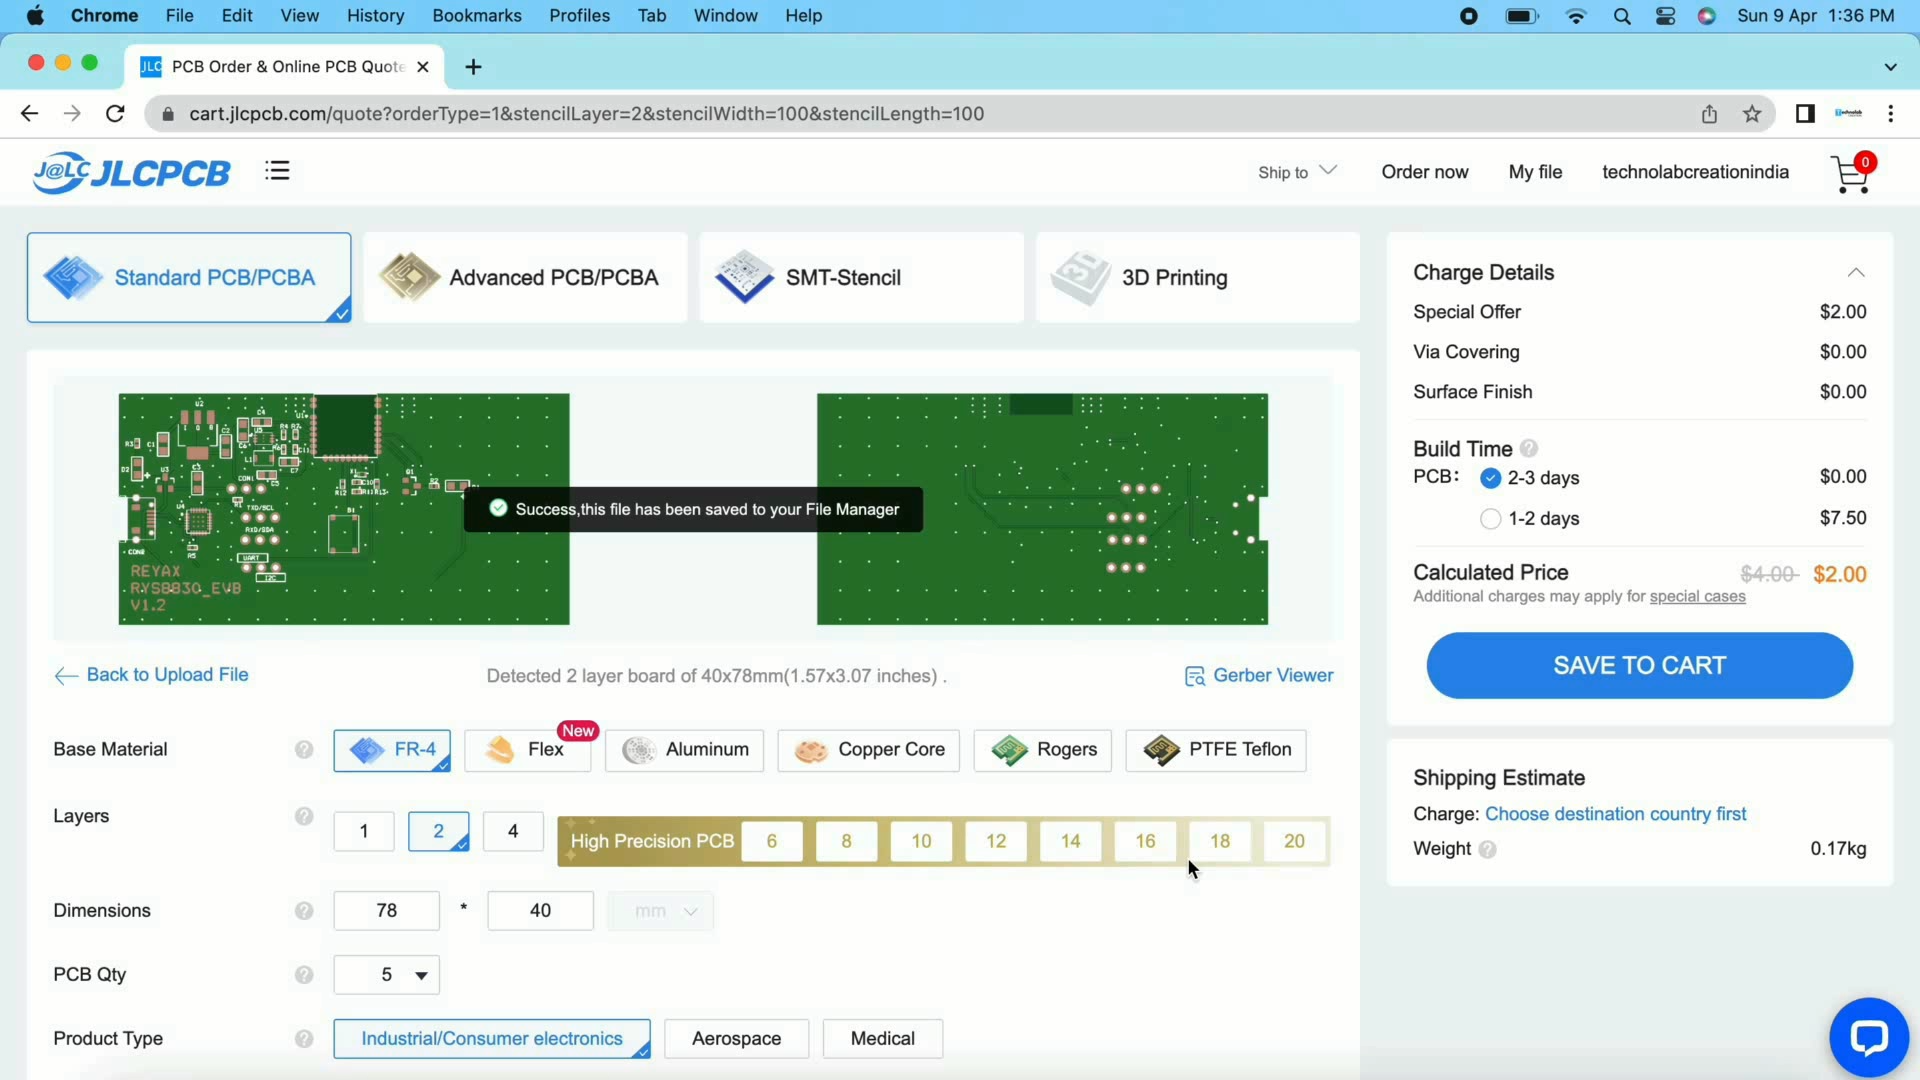Screen dimensions: 1920x1080
Task: Open the special cases link
Action: (1698, 597)
